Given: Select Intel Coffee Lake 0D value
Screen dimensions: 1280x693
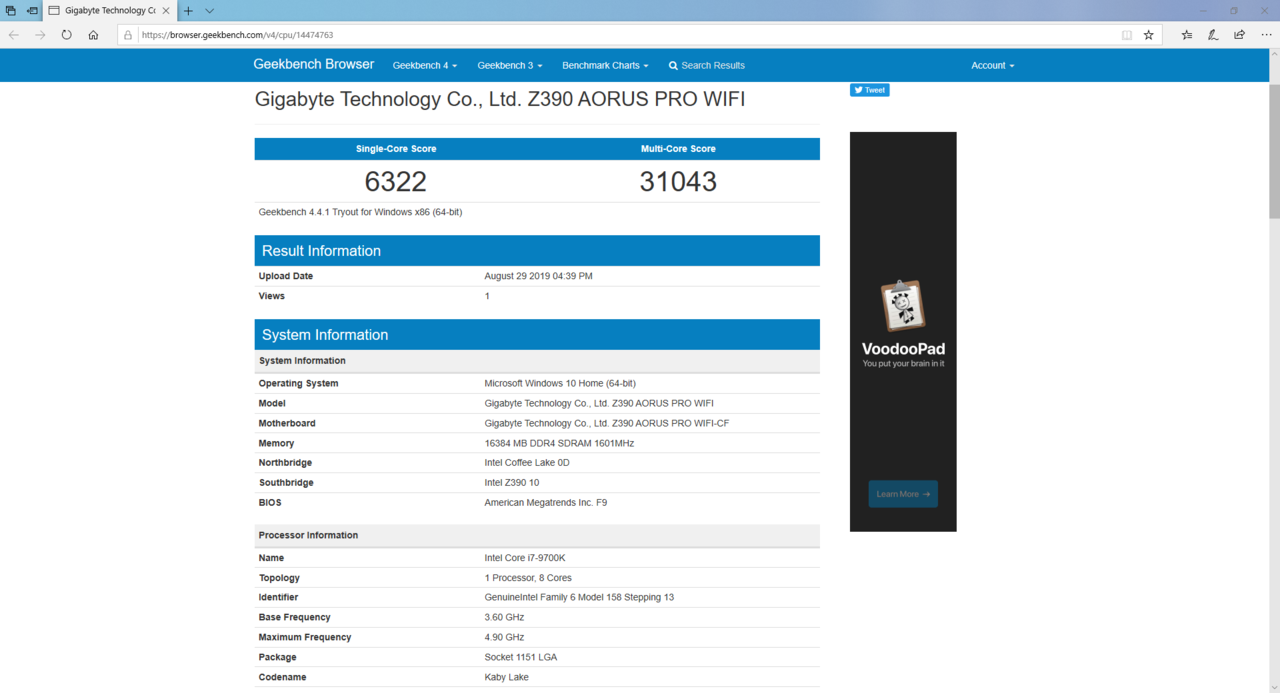Looking at the screenshot, I should (x=527, y=463).
